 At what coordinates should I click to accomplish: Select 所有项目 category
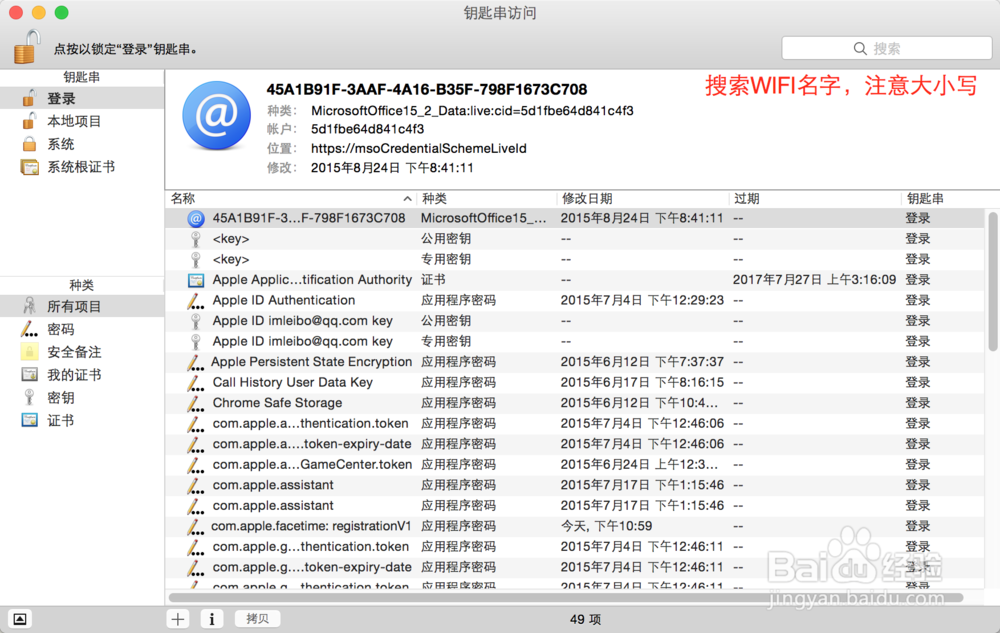click(x=82, y=307)
